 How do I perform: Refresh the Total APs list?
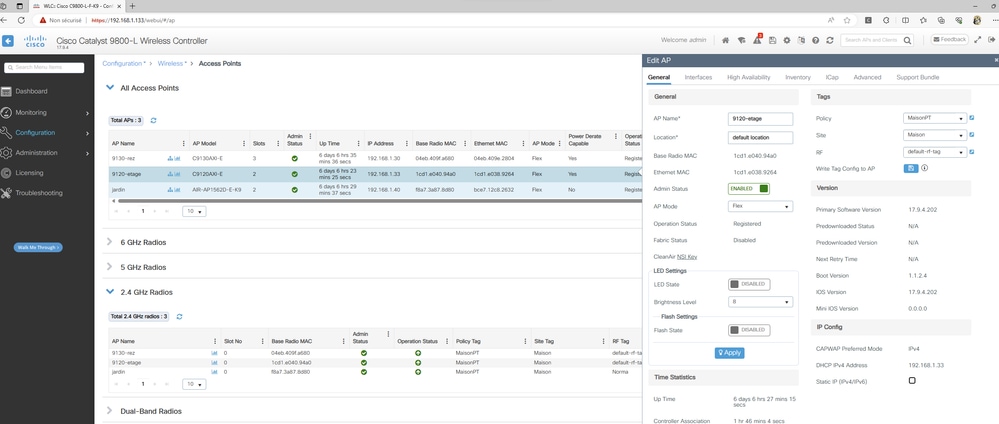click(154, 120)
